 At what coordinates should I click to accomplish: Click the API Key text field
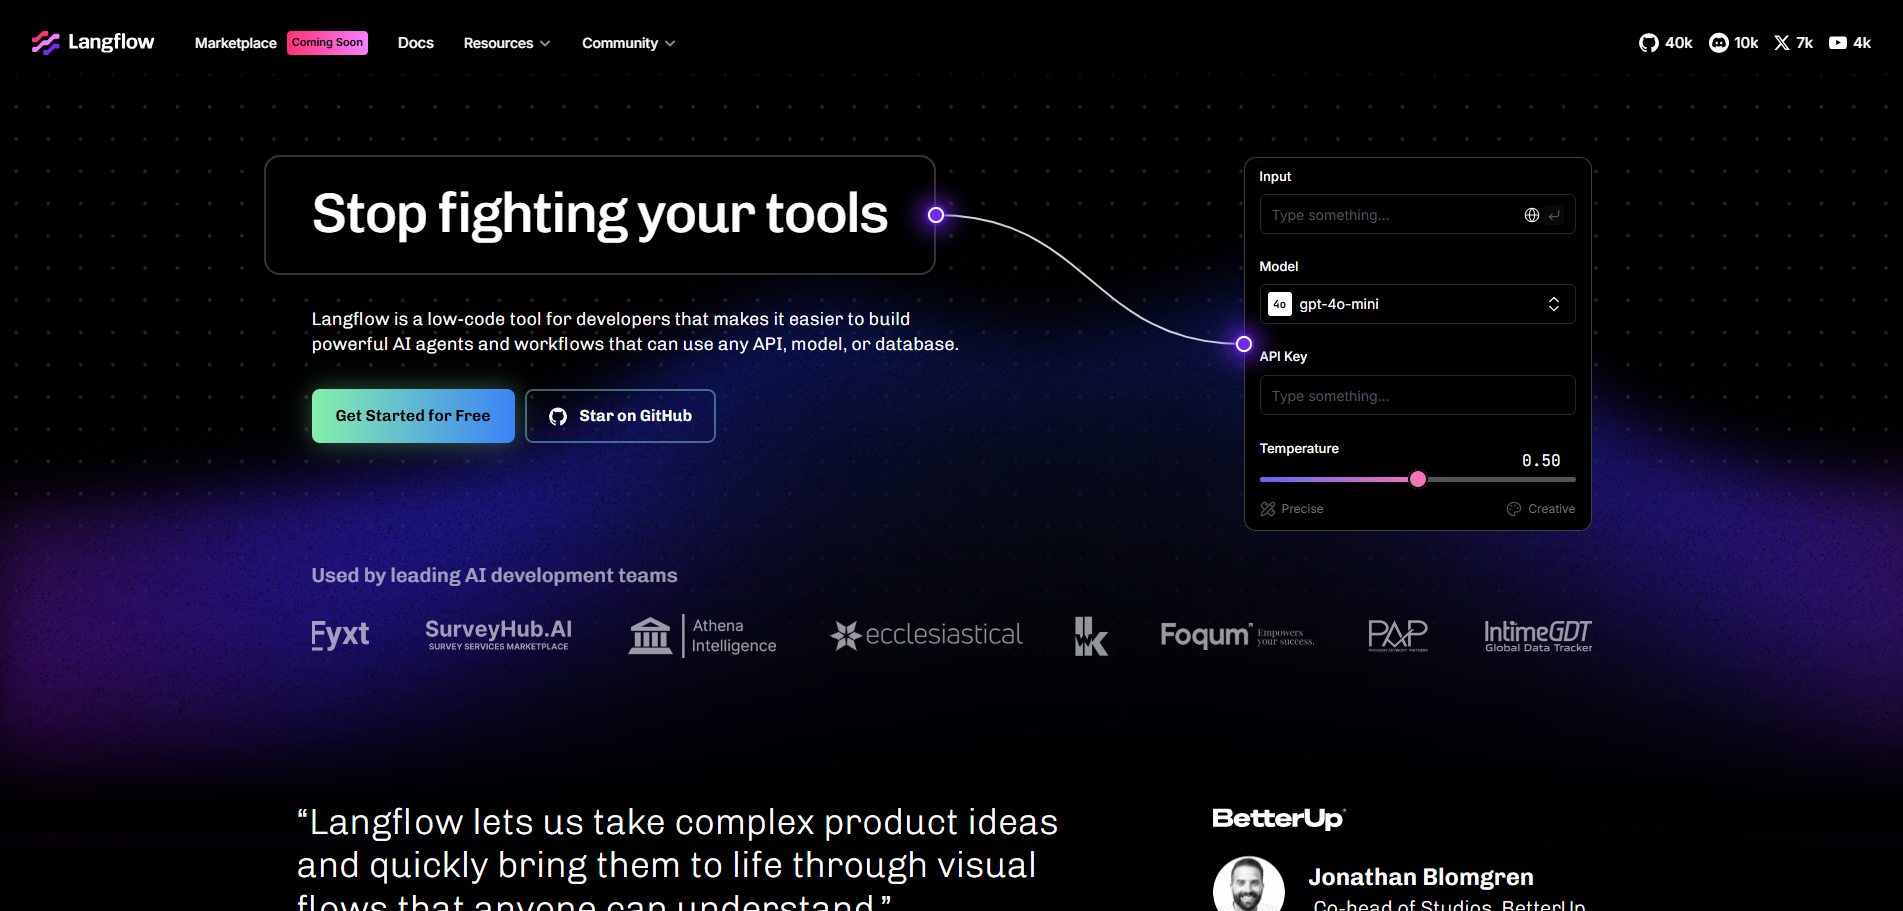pos(1418,395)
